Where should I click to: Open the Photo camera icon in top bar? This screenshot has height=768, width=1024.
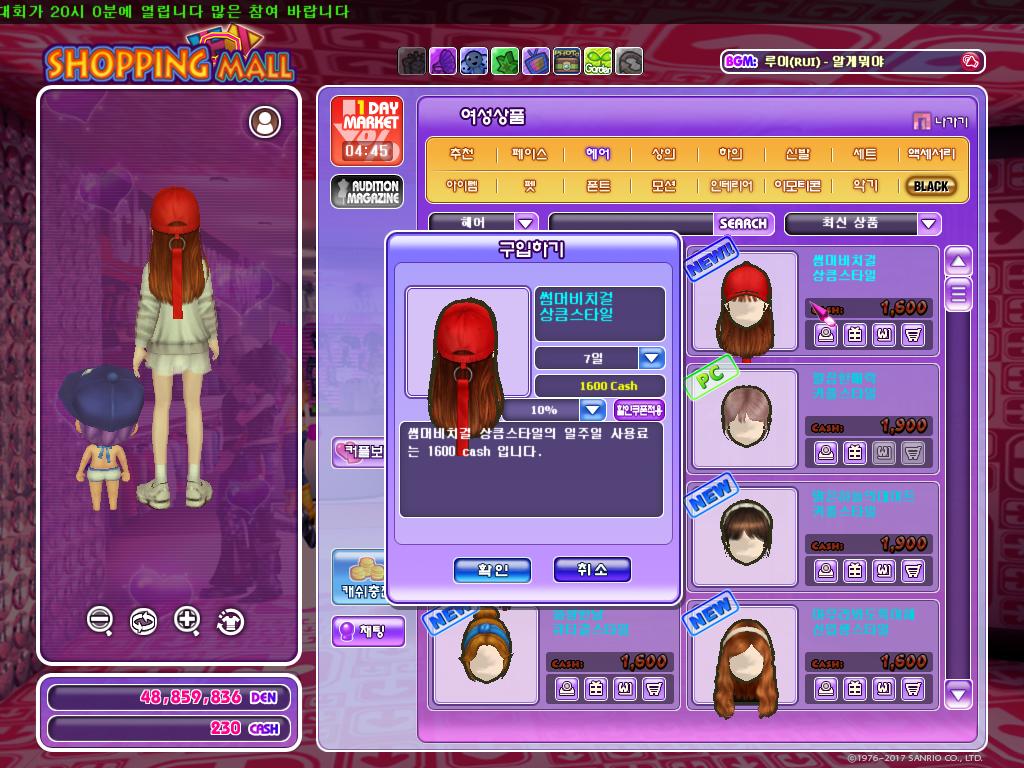pos(567,61)
